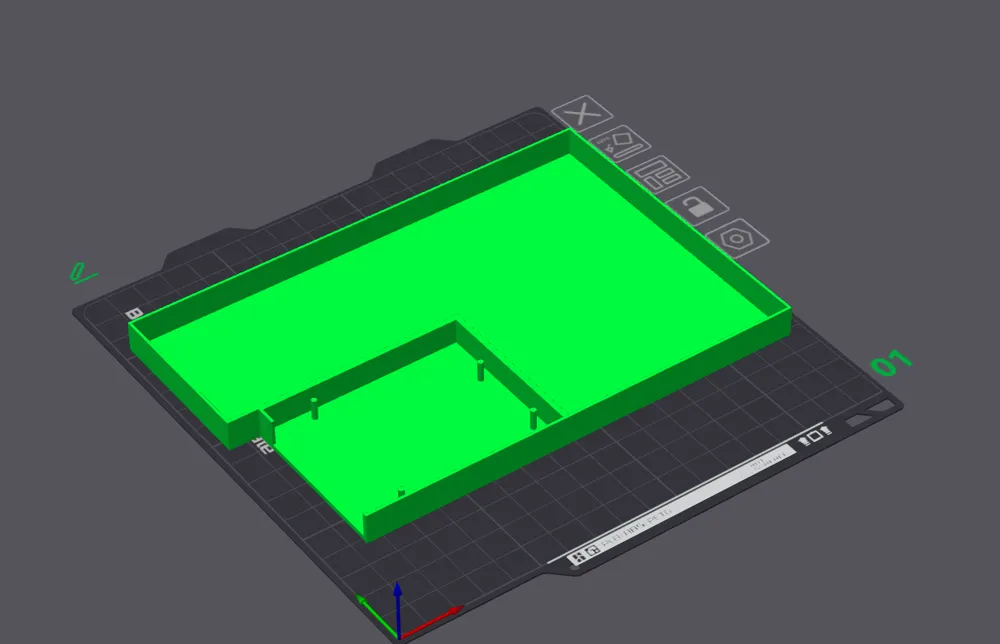The image size is (1000, 644).
Task: Click the plate number '01' label
Action: [890, 363]
